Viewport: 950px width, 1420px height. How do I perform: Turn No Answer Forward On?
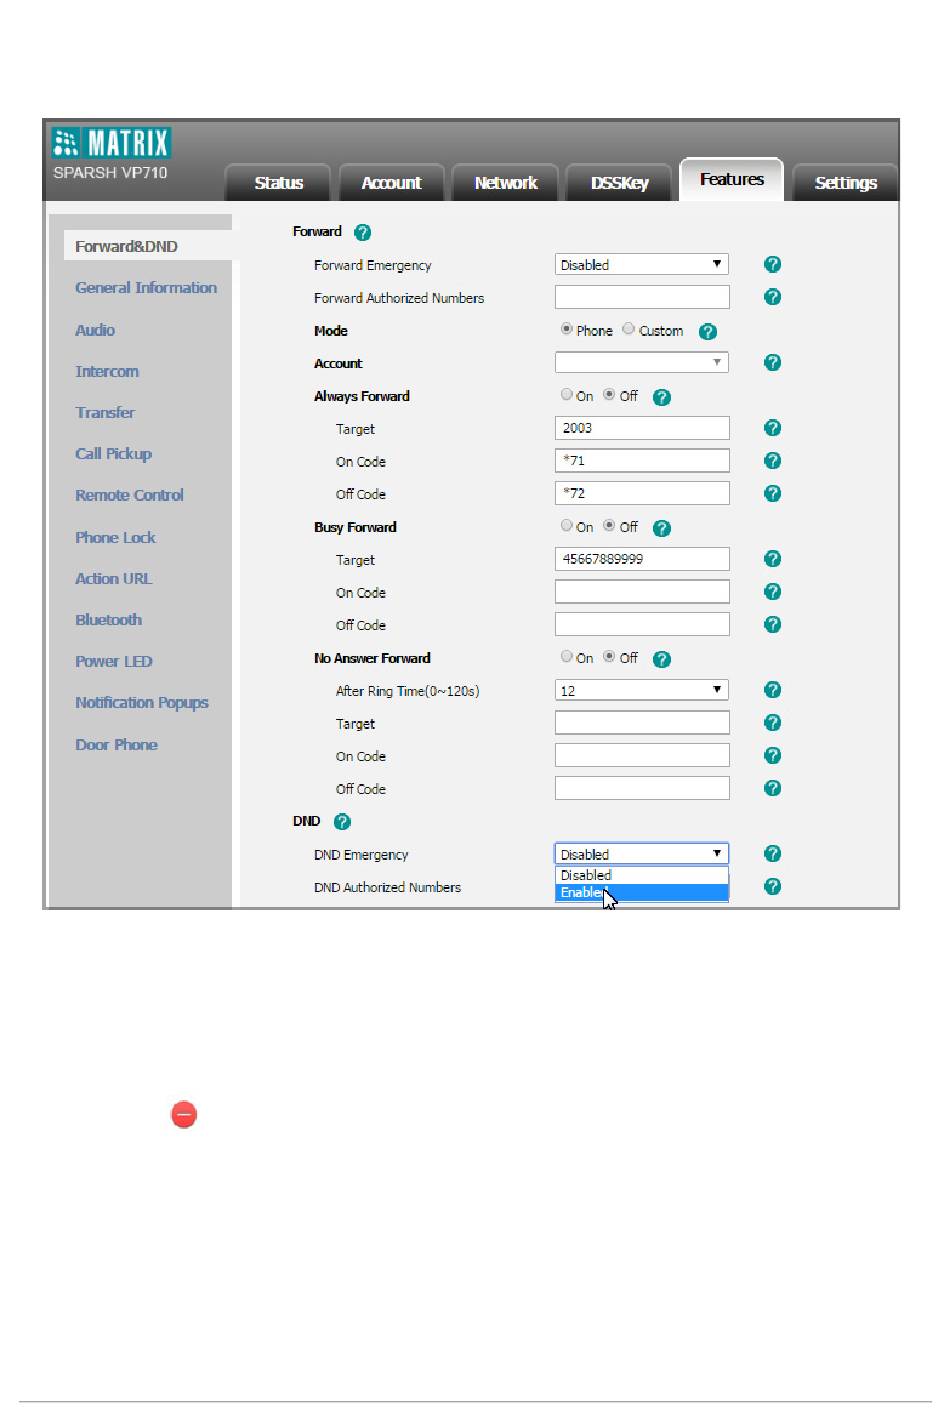567,657
